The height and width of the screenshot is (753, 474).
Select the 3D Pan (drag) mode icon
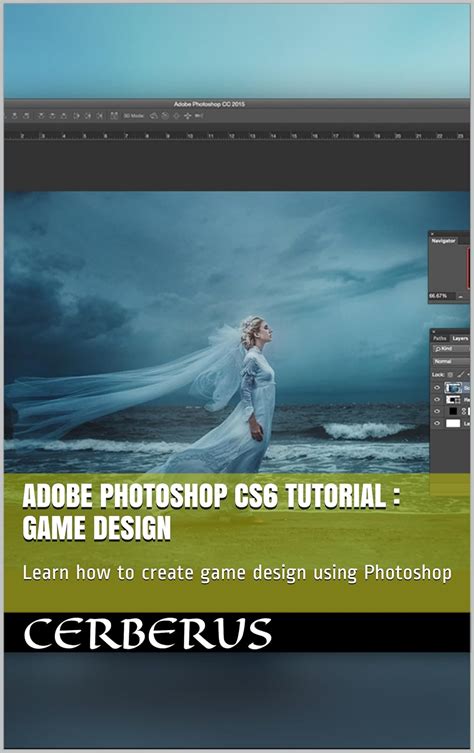pyautogui.click(x=176, y=116)
